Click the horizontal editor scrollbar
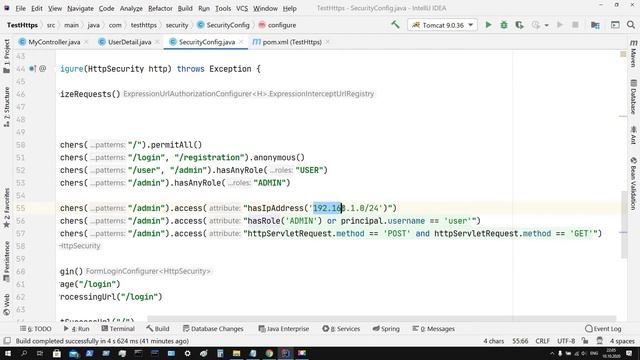This screenshot has height=360, width=640. [x=382, y=318]
